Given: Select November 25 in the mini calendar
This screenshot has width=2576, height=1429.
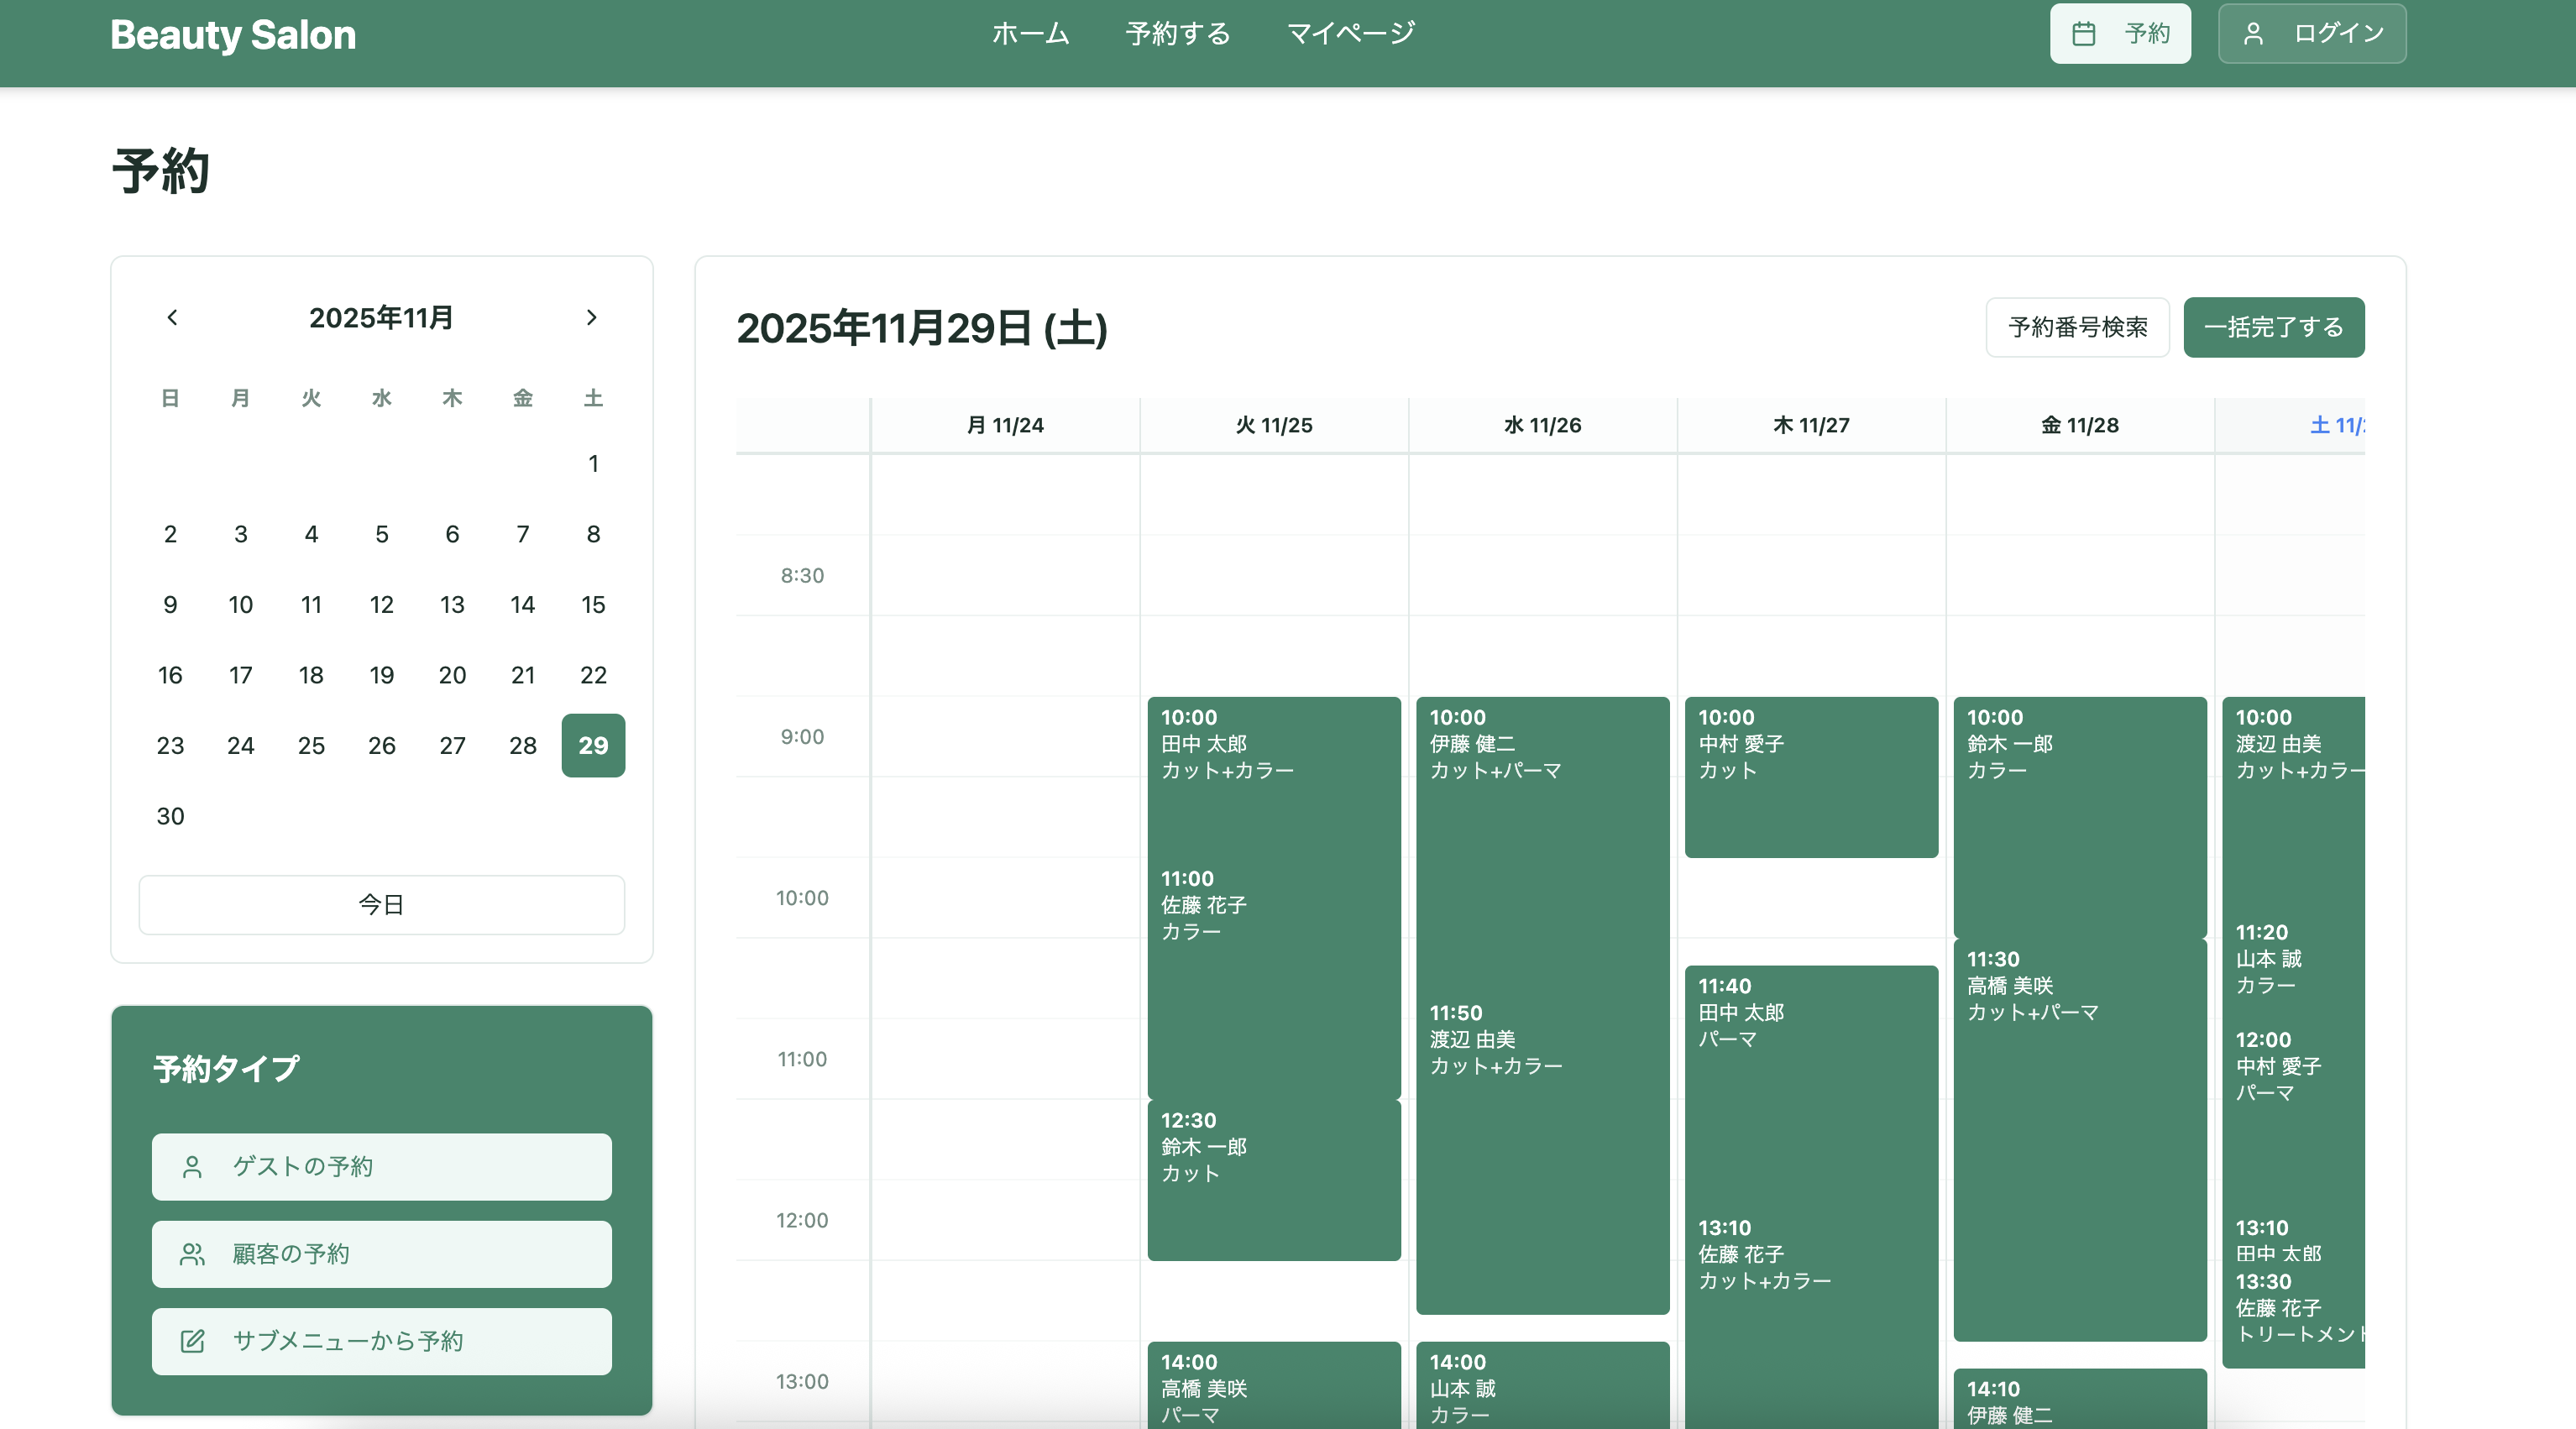Looking at the screenshot, I should coord(311,746).
